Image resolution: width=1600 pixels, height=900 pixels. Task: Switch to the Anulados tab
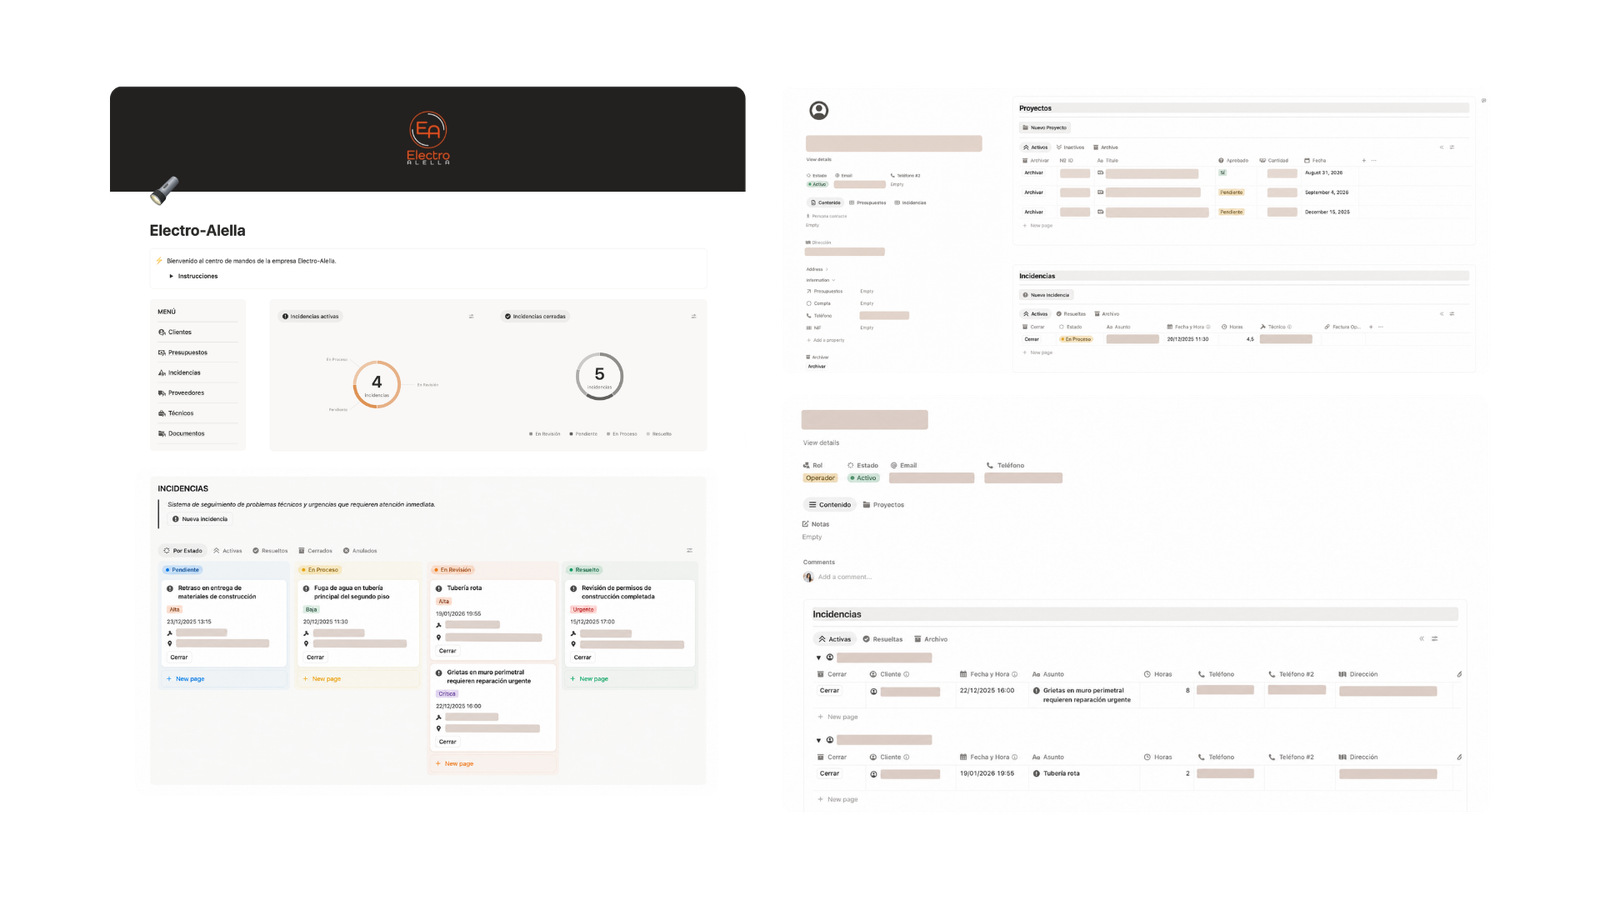point(360,551)
